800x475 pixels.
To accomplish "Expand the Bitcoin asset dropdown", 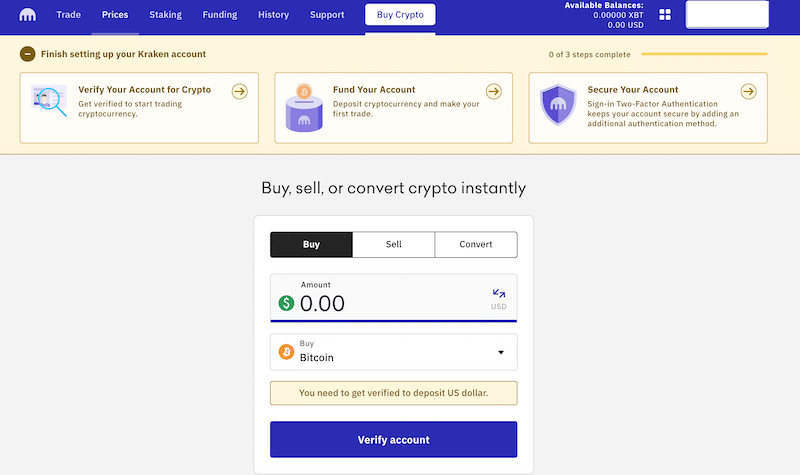I will (393, 352).
